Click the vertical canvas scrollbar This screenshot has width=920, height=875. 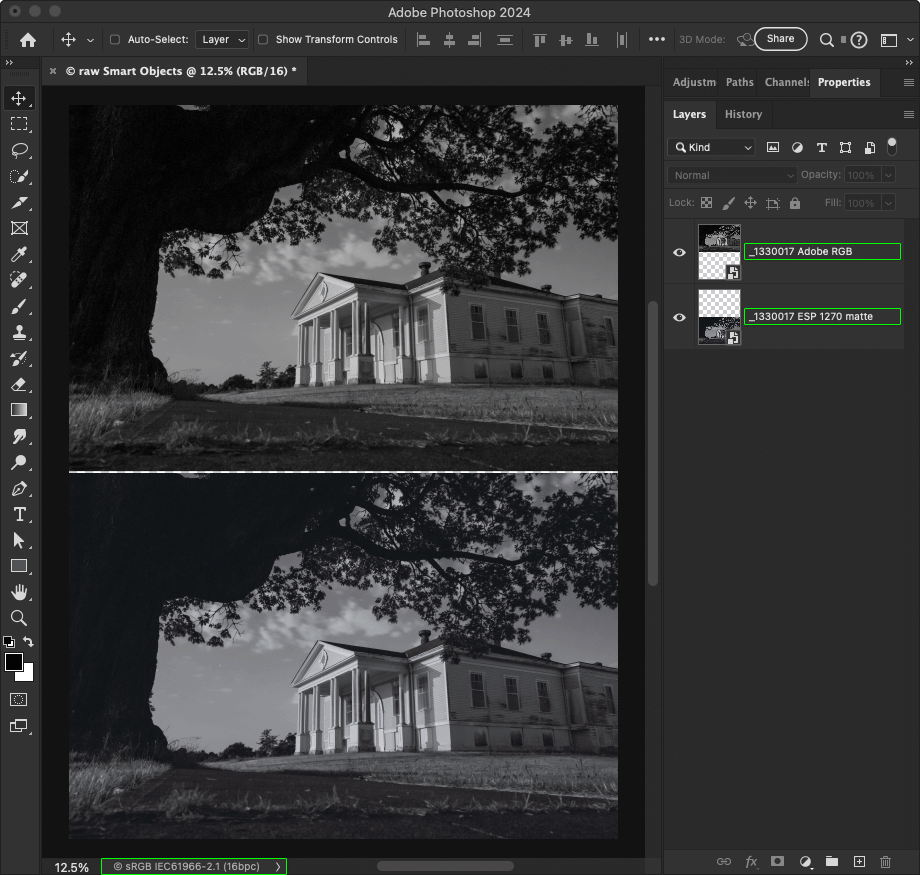point(652,443)
